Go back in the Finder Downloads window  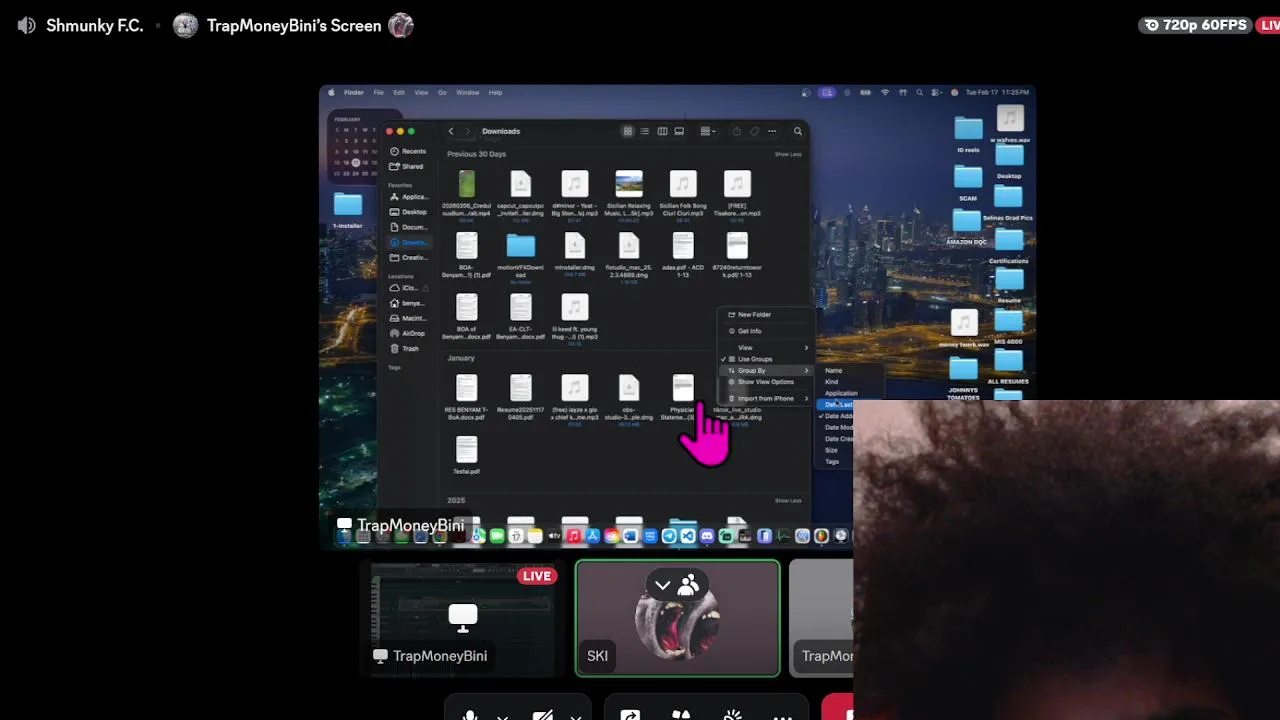[x=451, y=131]
